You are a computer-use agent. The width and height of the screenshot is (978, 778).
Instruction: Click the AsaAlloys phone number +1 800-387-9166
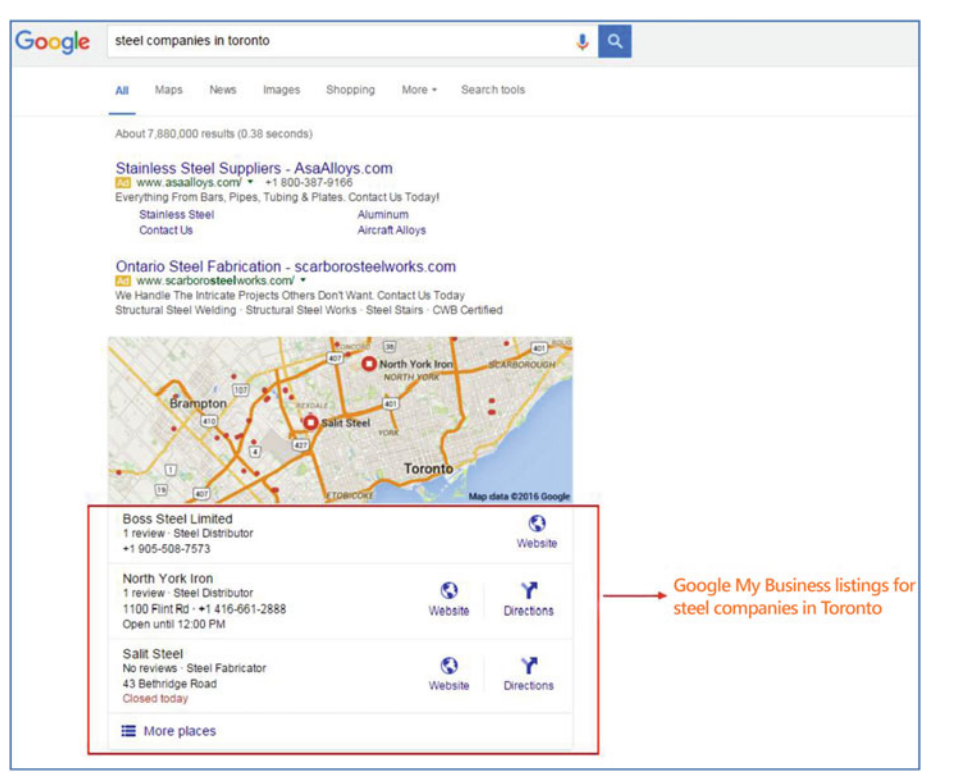[309, 183]
